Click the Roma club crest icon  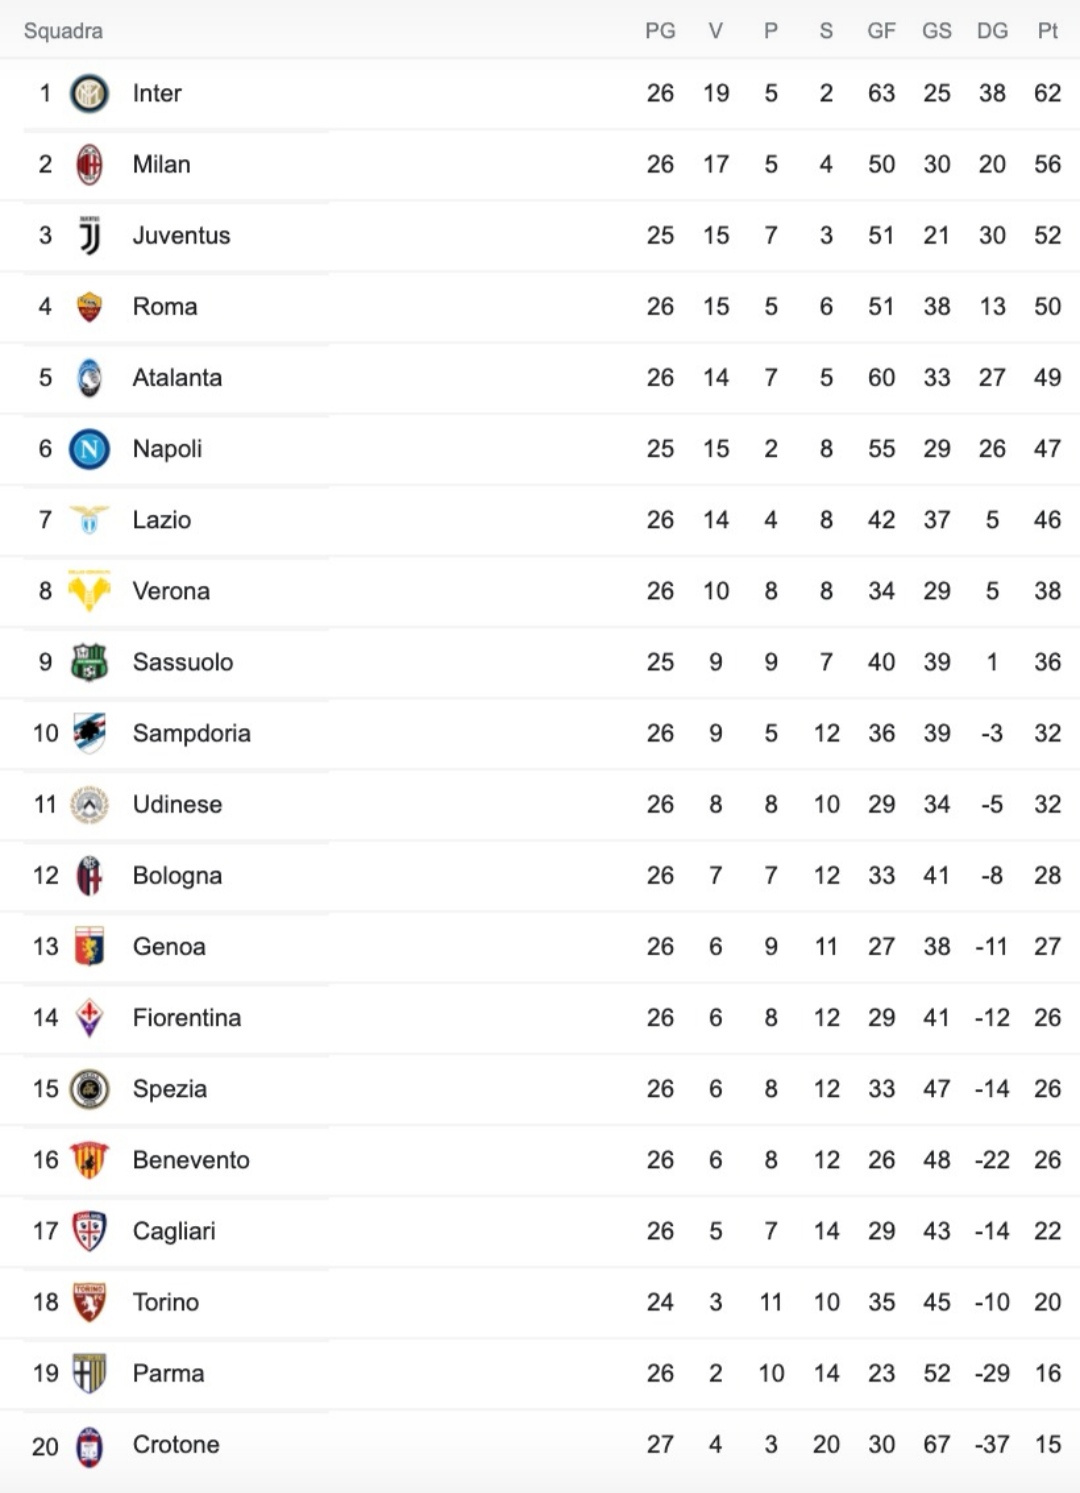pos(89,306)
